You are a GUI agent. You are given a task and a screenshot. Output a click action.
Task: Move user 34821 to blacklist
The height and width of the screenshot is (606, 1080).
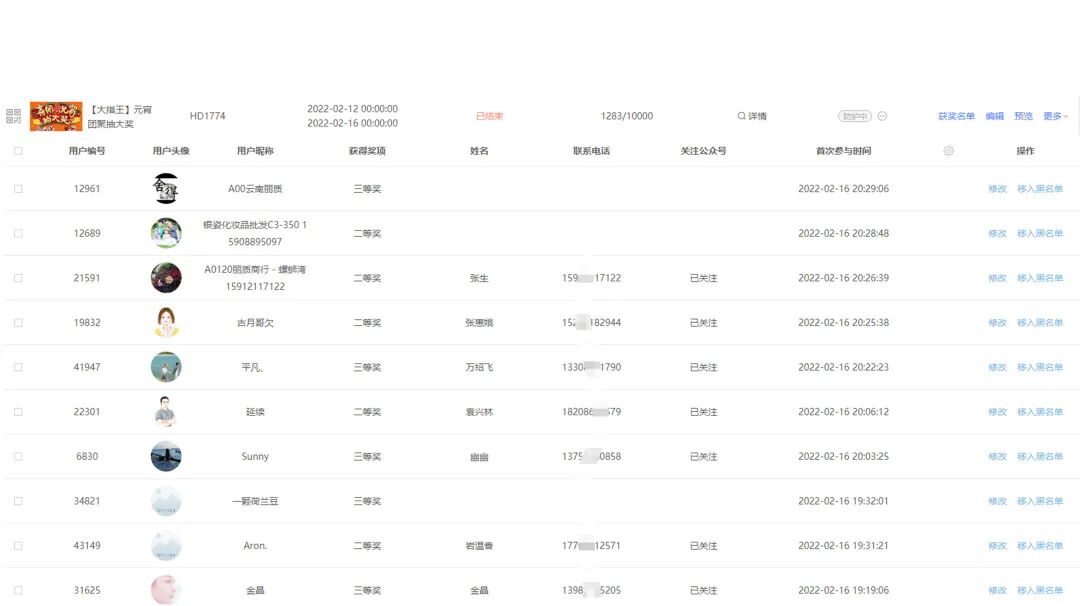point(1040,501)
